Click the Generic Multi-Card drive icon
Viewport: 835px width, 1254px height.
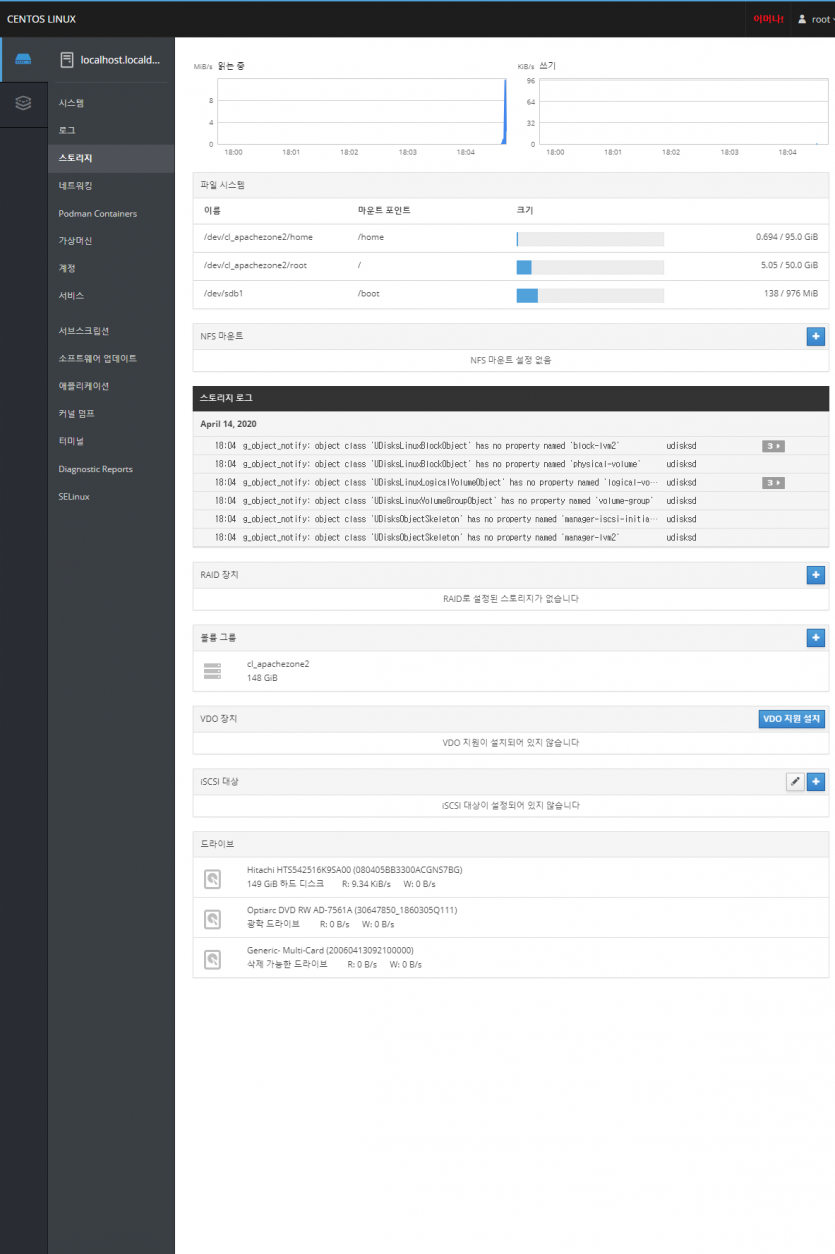click(212, 958)
